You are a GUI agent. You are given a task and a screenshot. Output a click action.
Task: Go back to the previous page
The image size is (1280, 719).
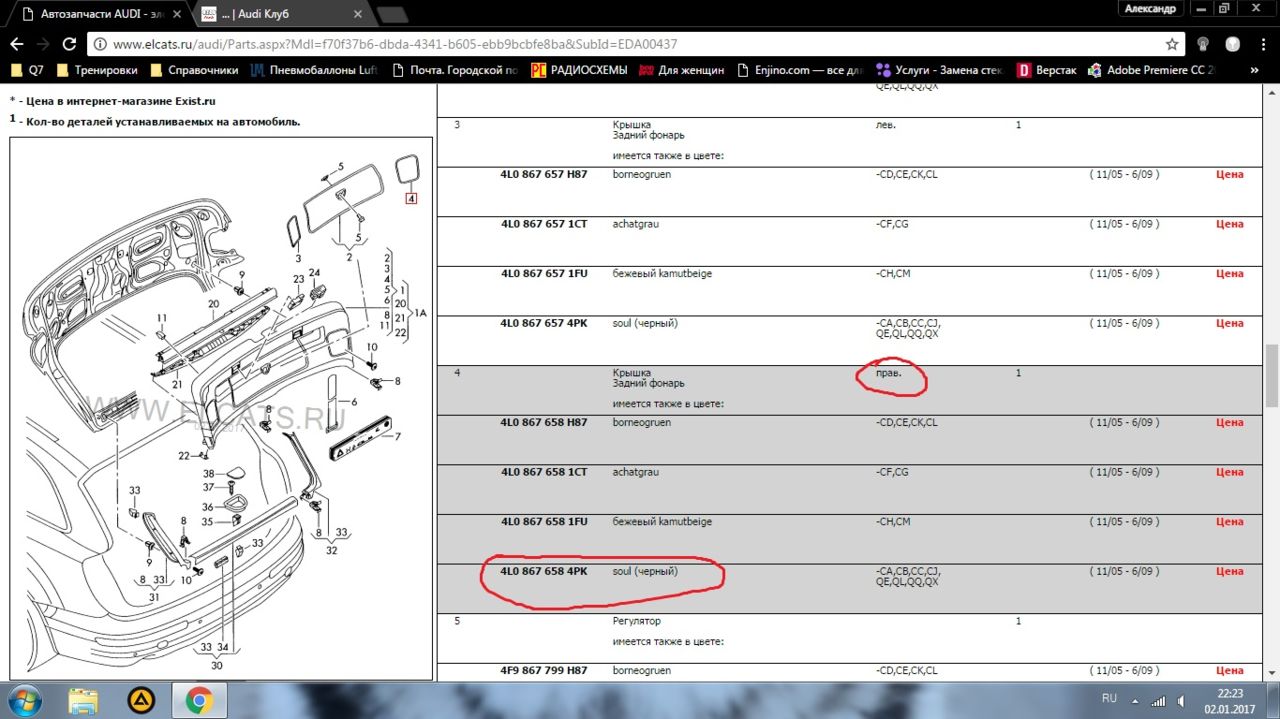(15, 44)
